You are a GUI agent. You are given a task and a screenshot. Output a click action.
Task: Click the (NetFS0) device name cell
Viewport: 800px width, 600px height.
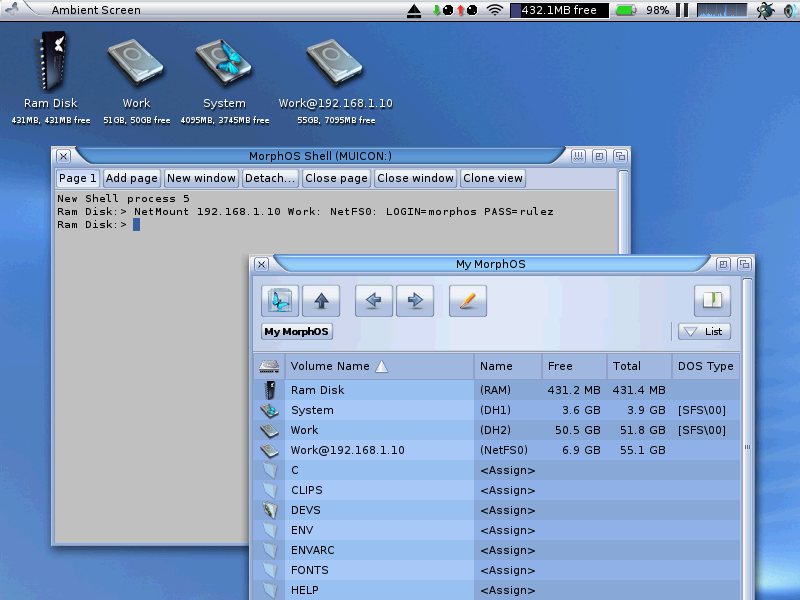504,450
